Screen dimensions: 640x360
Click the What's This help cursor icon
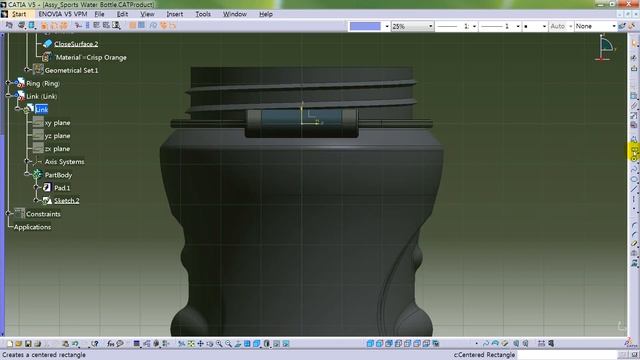[x=95, y=344]
